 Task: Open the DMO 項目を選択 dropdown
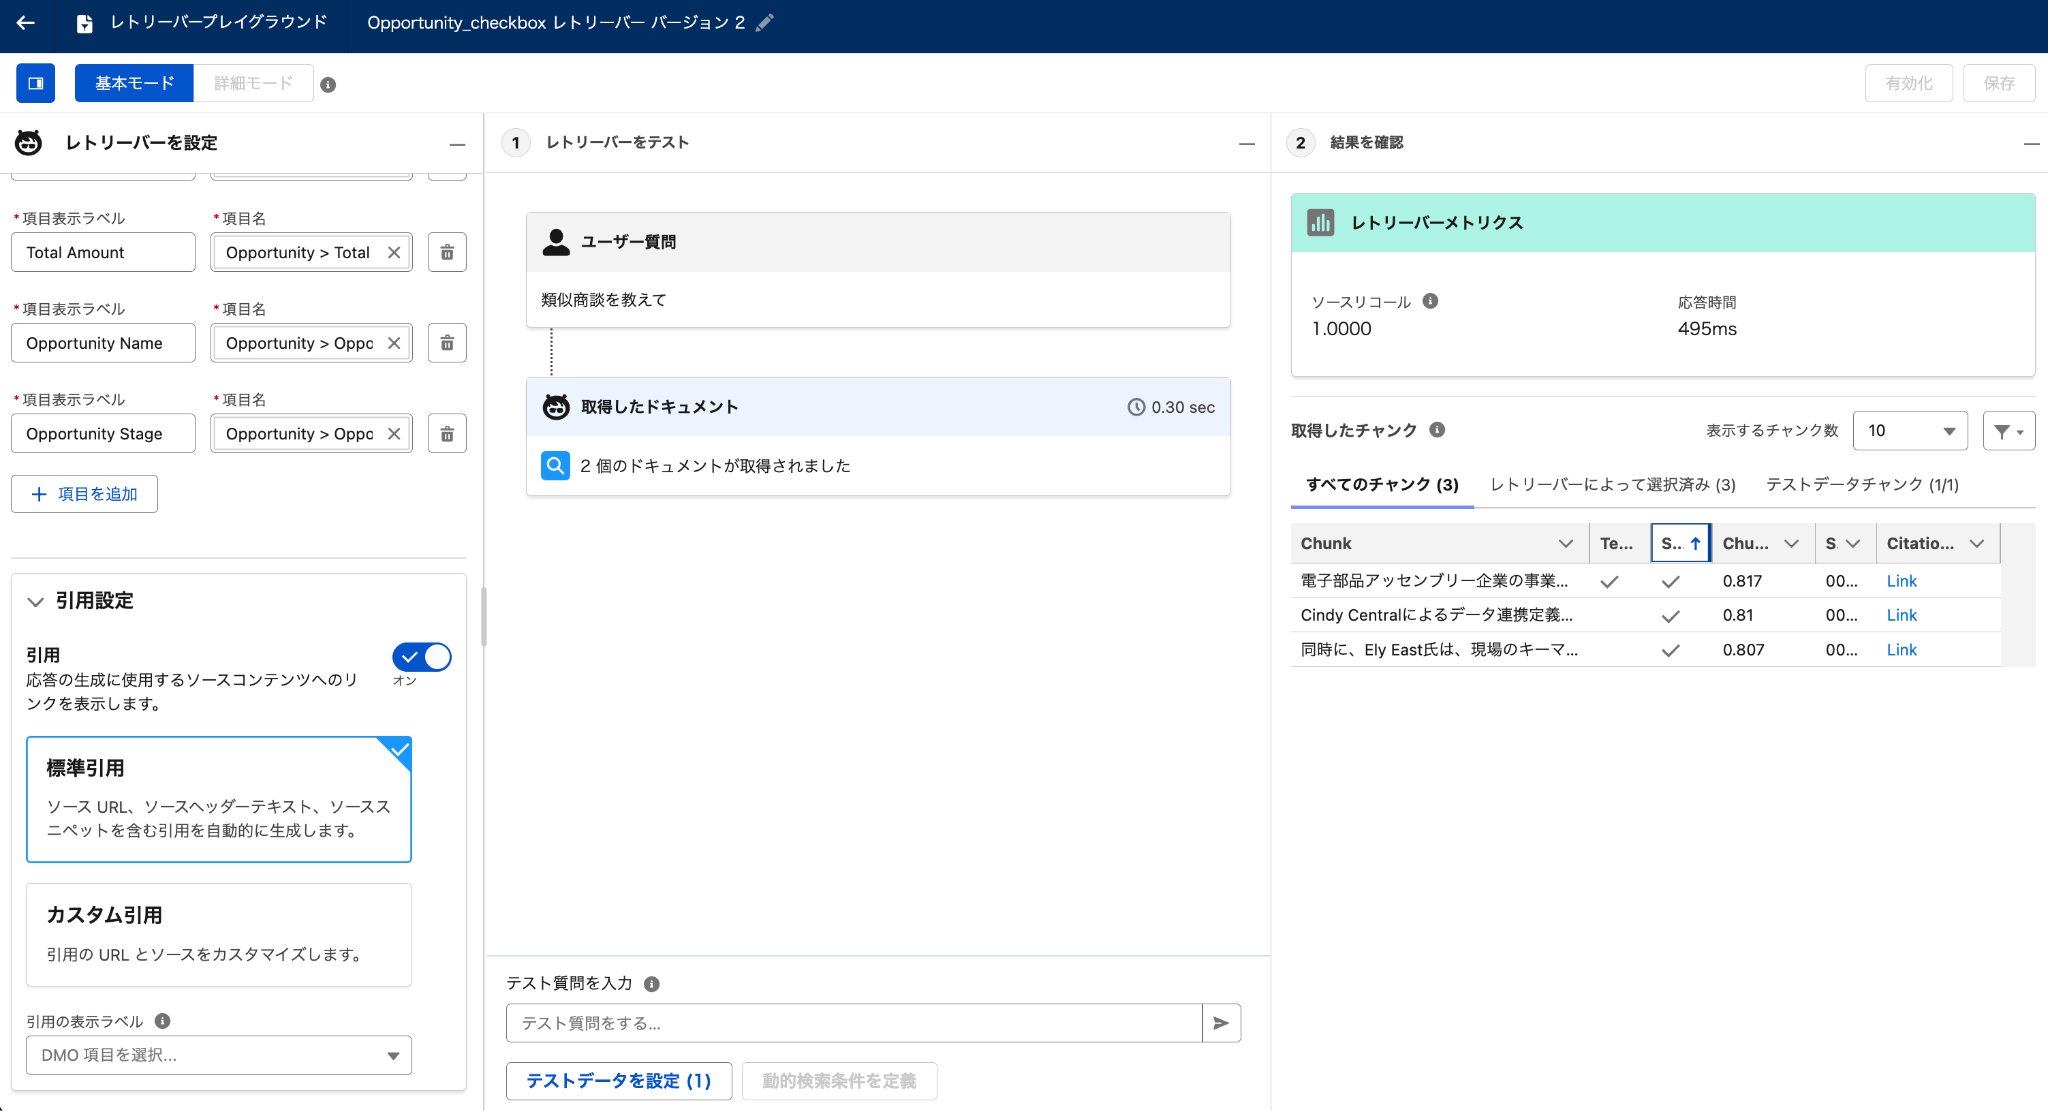tap(219, 1055)
